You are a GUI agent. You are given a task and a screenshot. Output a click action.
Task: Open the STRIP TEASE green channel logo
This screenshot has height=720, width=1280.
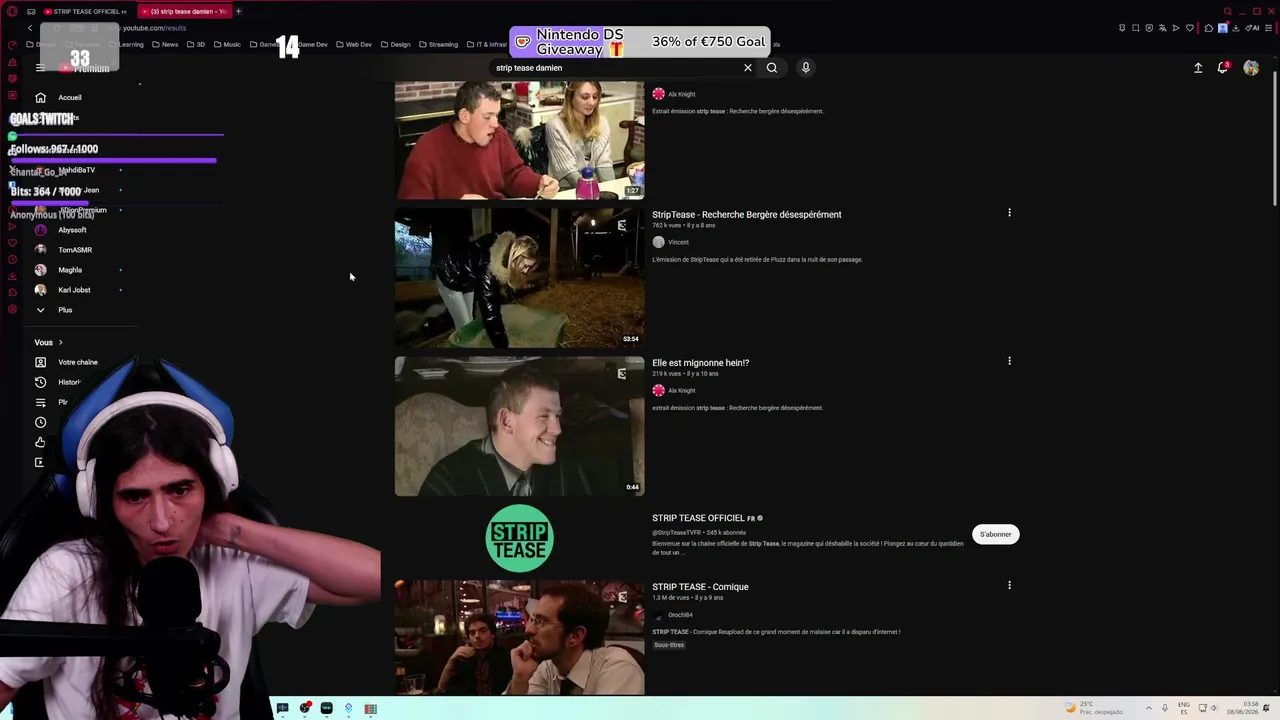(519, 538)
